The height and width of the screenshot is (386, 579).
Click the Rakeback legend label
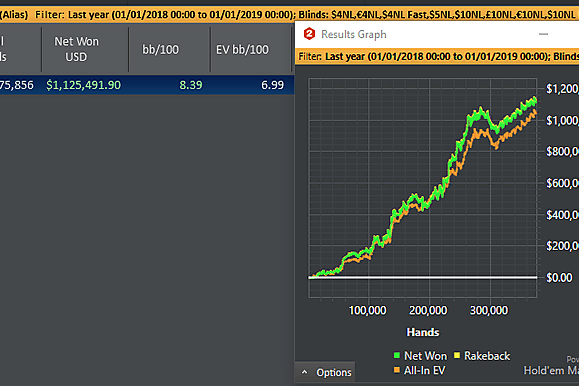point(487,356)
